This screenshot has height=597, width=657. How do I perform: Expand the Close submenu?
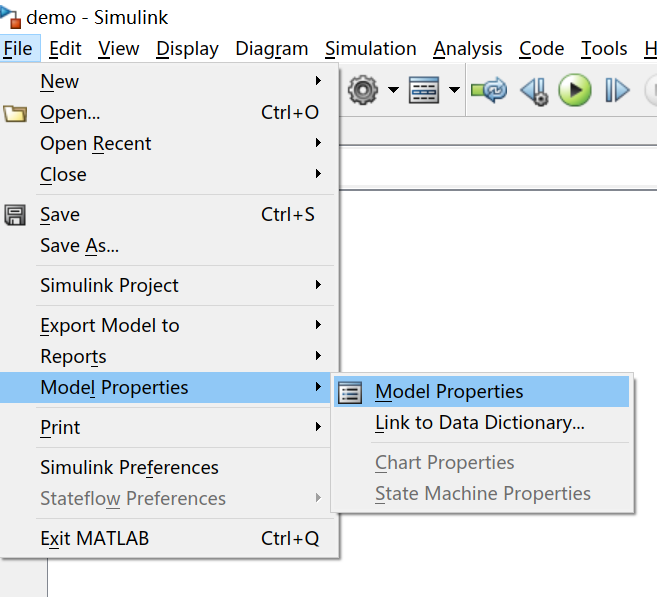[169, 174]
